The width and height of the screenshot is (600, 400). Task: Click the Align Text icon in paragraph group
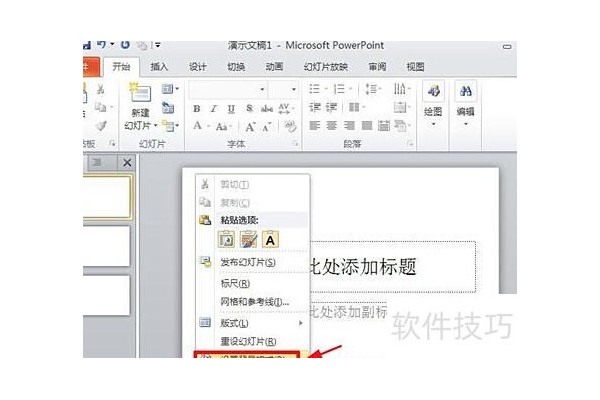(401, 108)
